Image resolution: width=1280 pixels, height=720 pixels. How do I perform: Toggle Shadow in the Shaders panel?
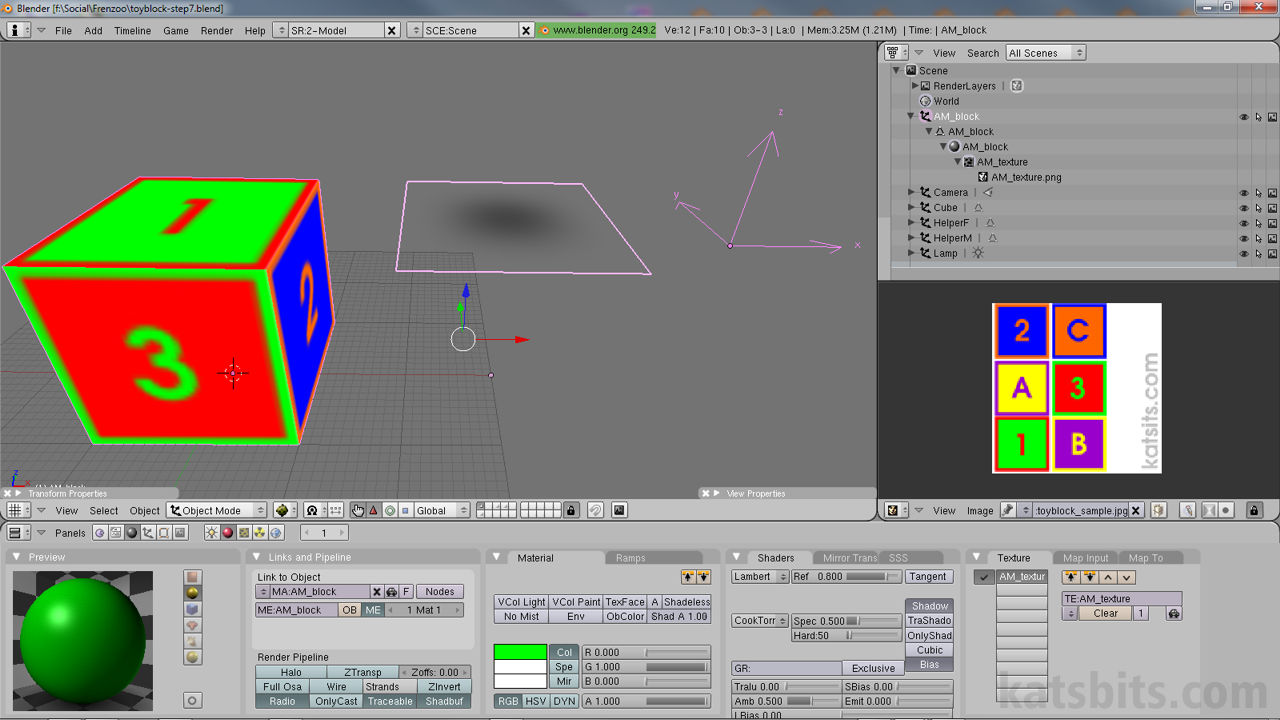pyautogui.click(x=929, y=605)
